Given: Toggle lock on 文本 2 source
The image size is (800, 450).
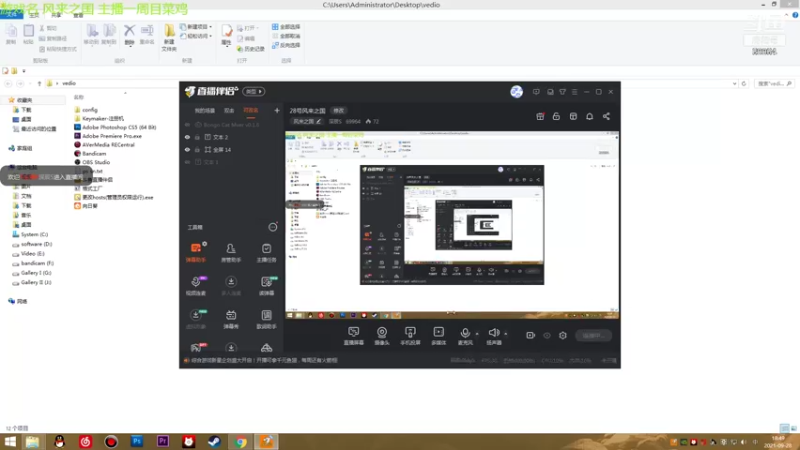Looking at the screenshot, I should (x=197, y=137).
